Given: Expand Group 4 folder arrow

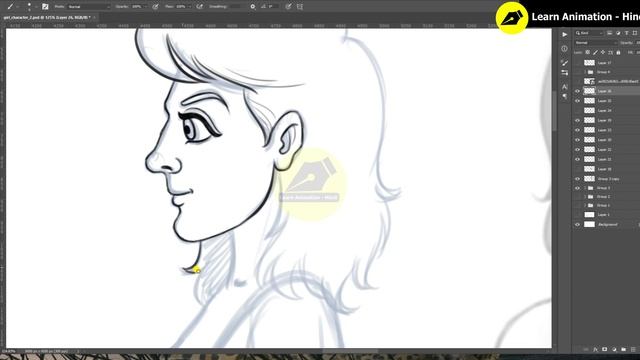Looking at the screenshot, I should coord(585,72).
